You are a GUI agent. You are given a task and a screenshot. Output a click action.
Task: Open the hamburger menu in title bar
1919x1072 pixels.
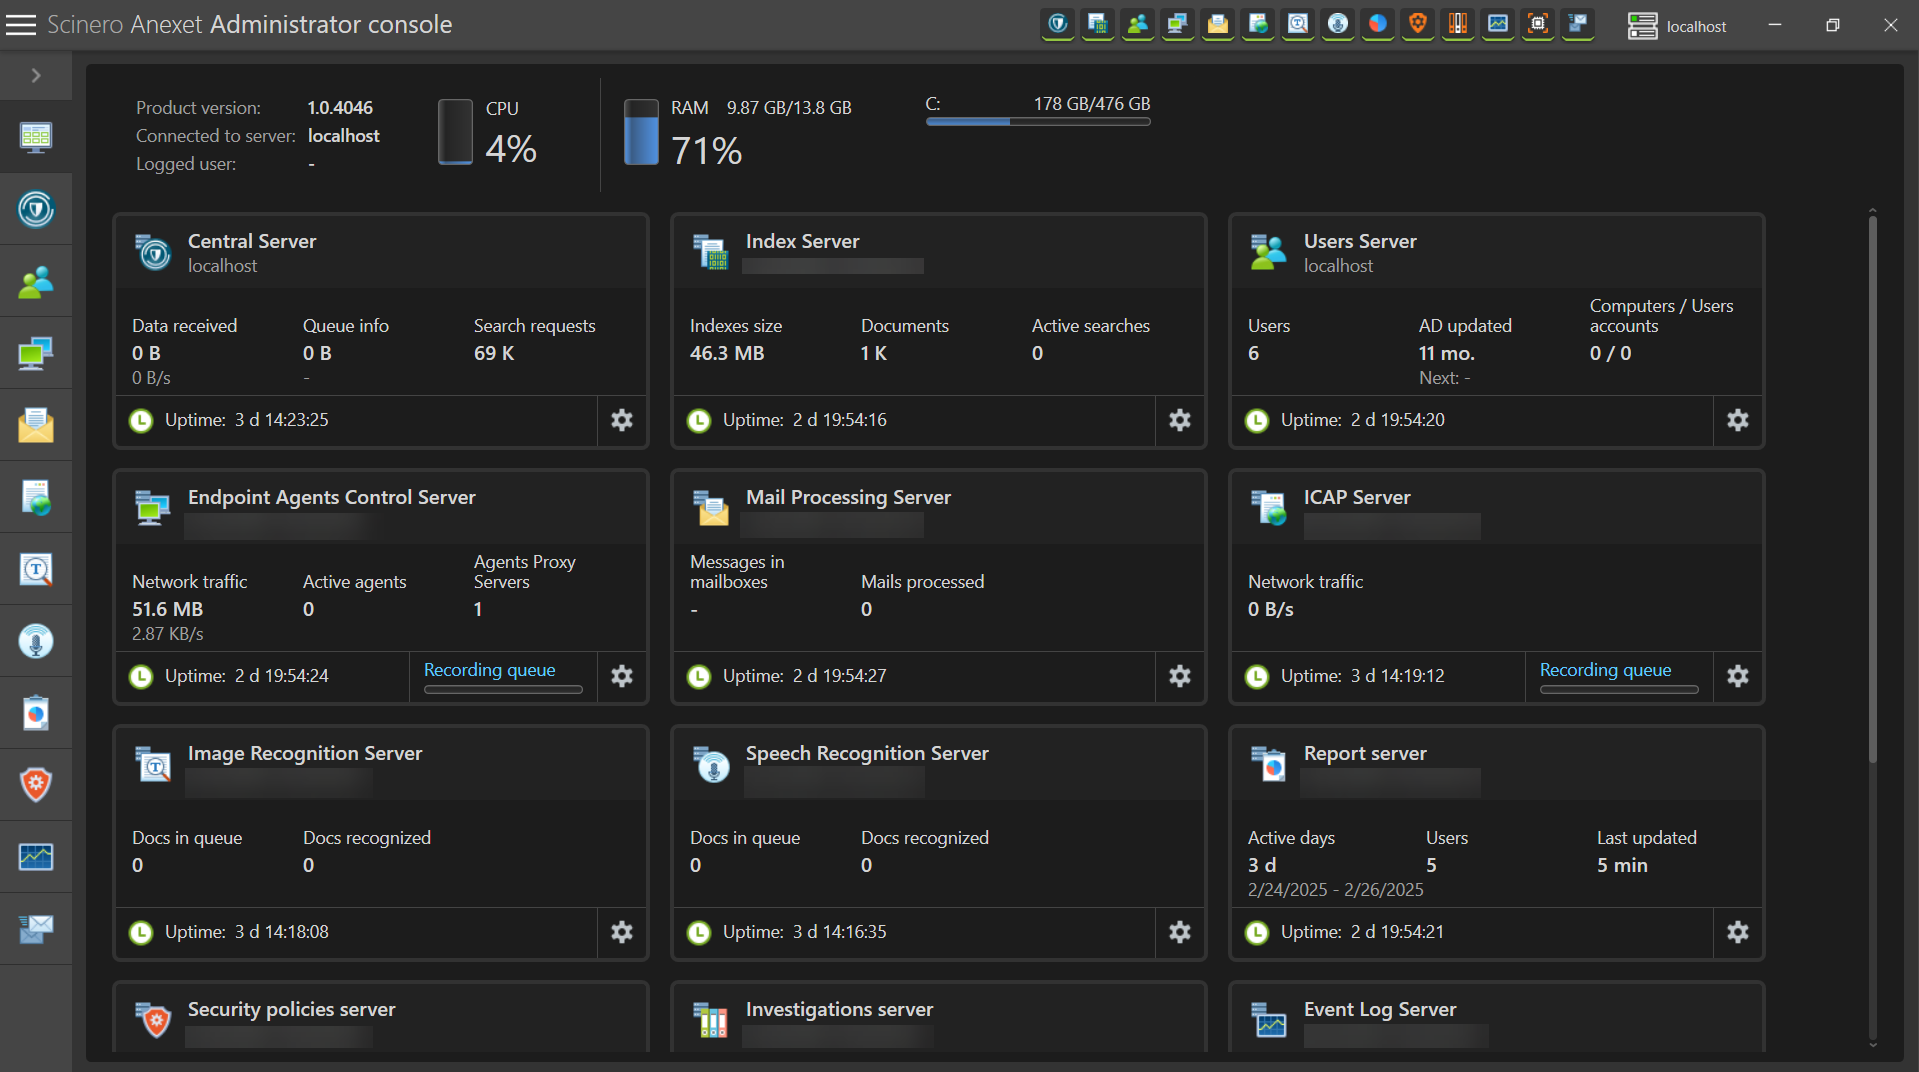point(20,25)
